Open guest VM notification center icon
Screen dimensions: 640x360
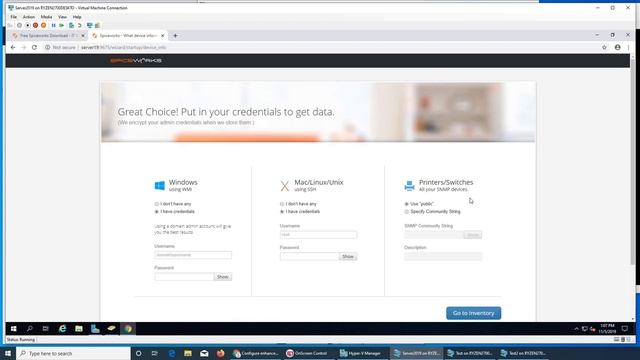click(x=624, y=329)
